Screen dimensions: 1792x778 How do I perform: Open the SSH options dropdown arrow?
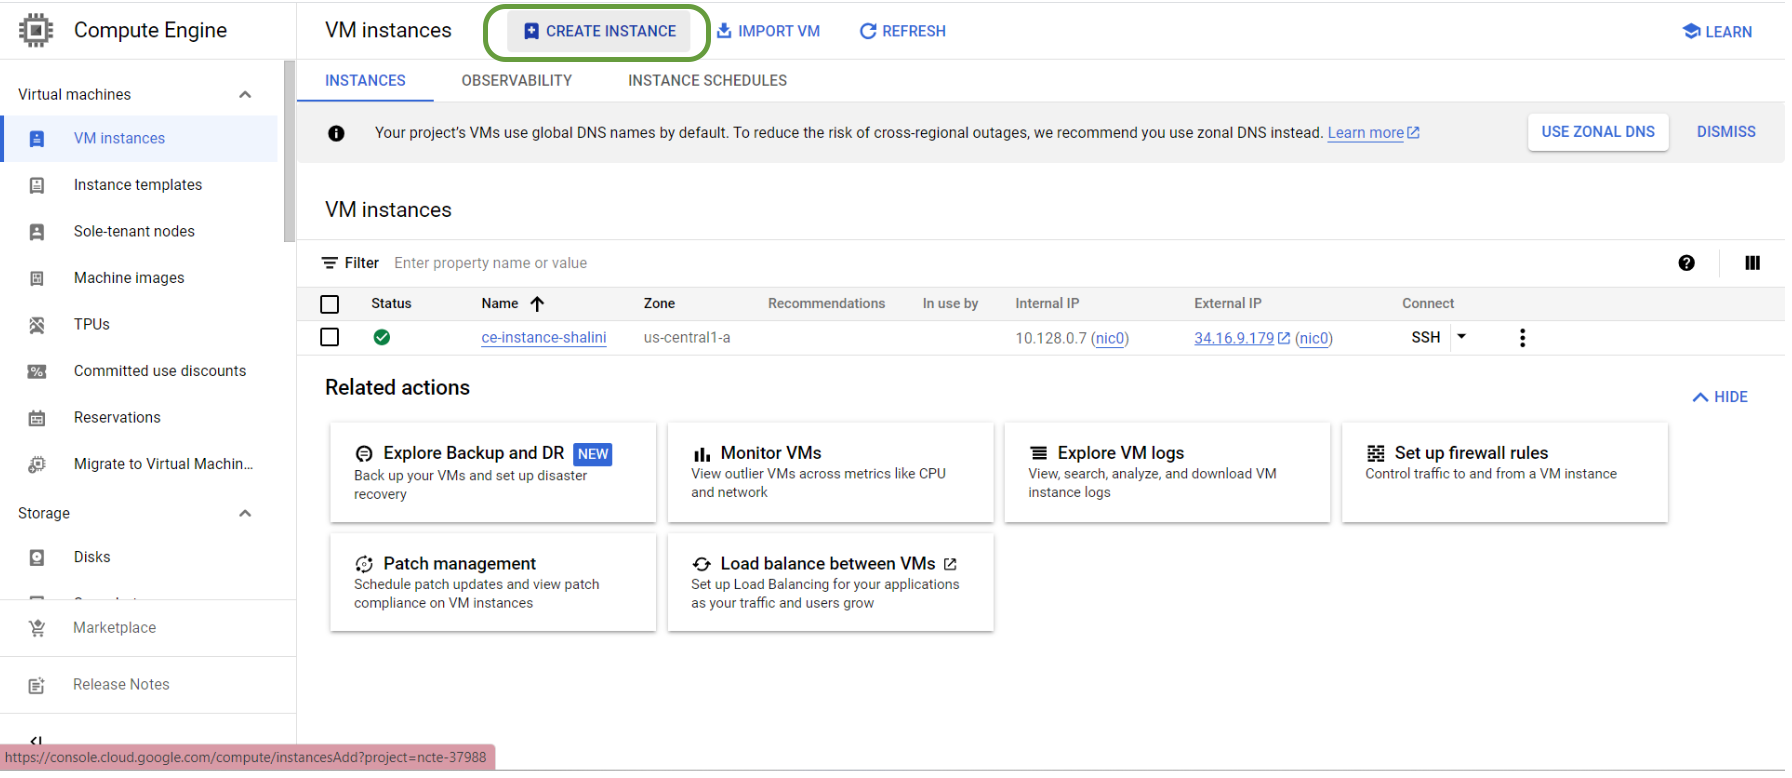click(x=1462, y=337)
